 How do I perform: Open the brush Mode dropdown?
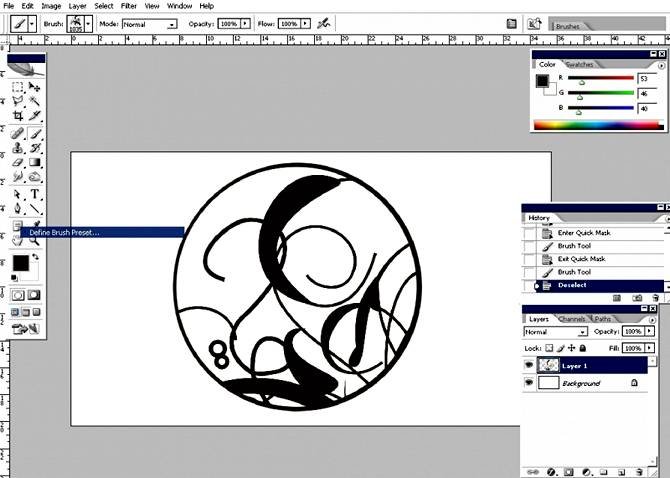coord(150,23)
